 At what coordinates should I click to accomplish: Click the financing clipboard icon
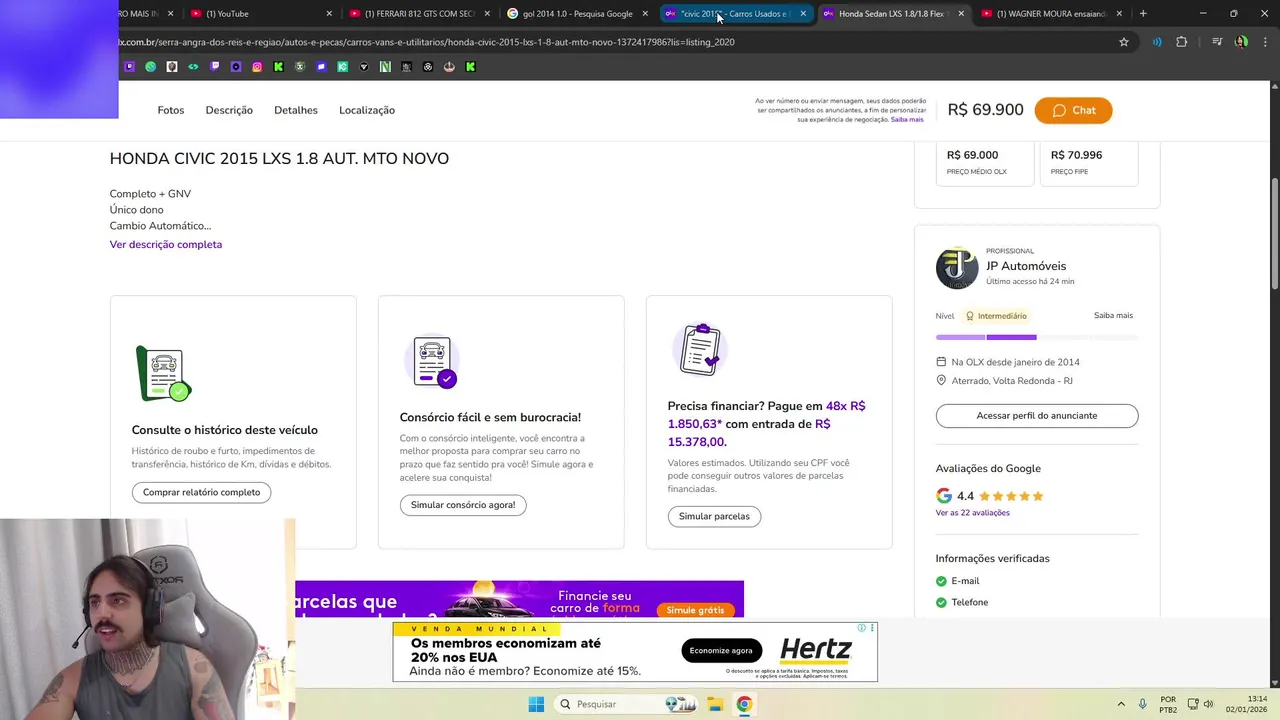pos(700,349)
